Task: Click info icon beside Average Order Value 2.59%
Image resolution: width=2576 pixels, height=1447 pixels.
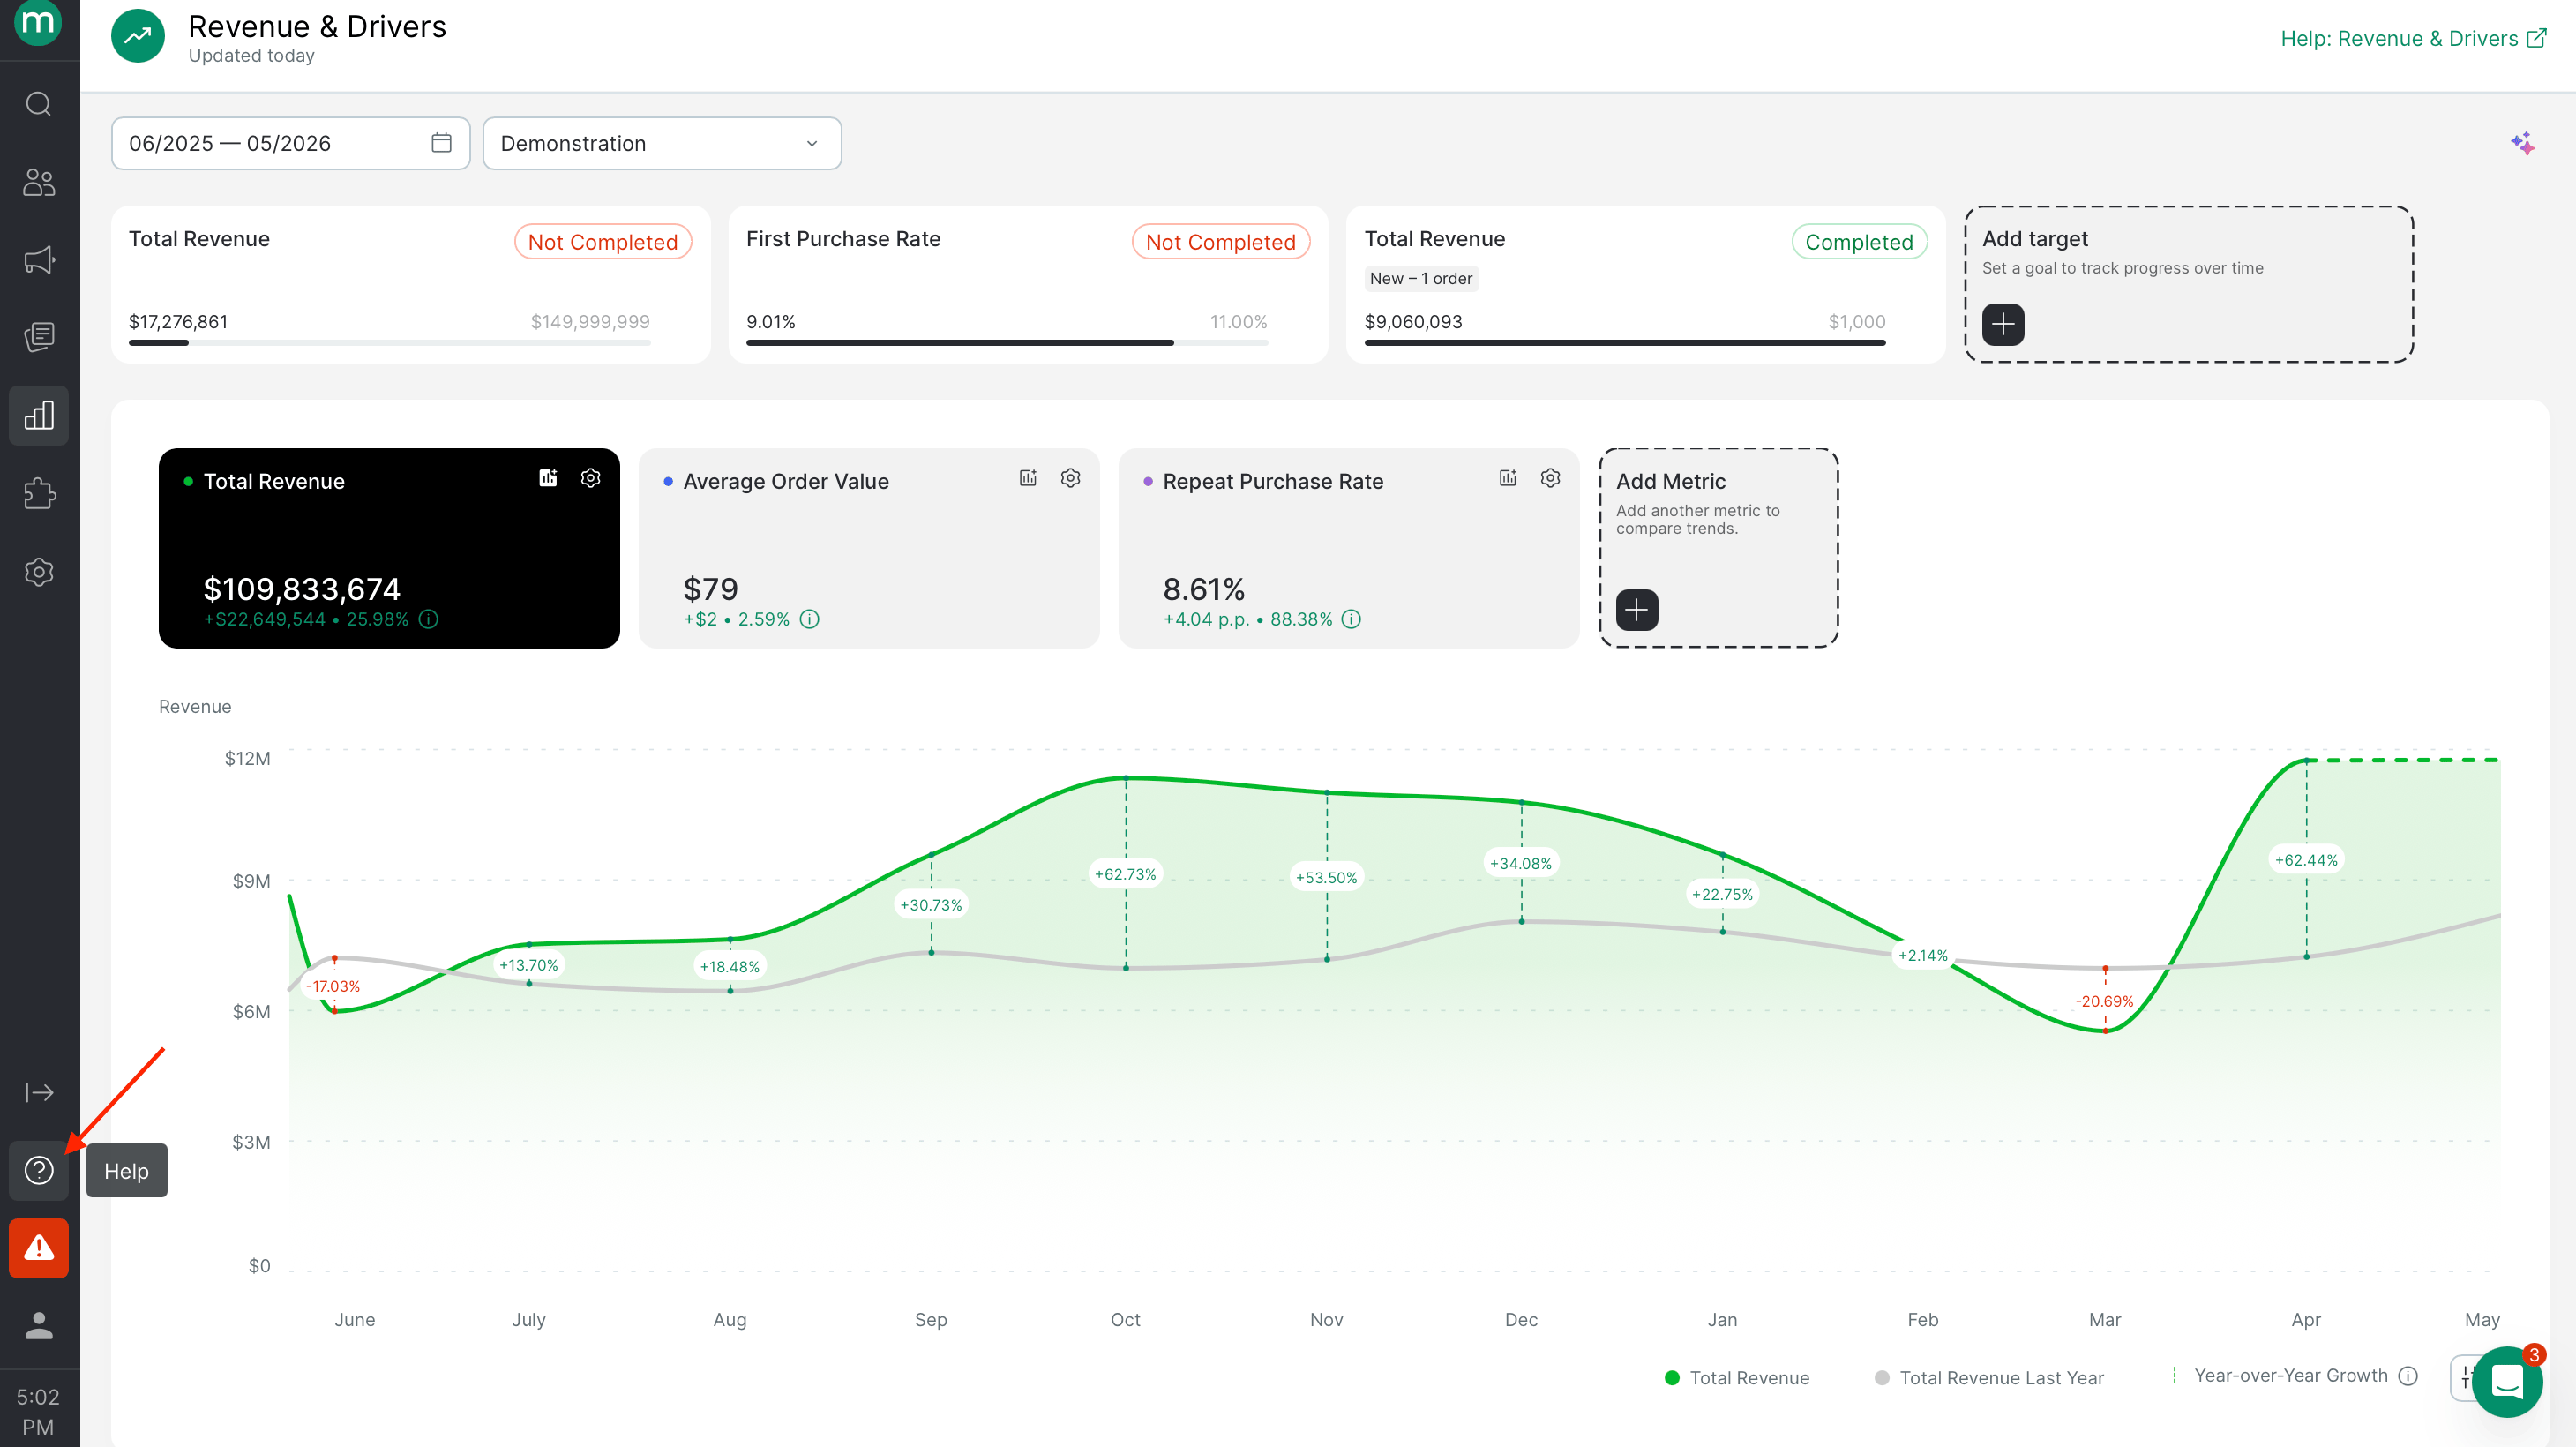Action: (810, 619)
